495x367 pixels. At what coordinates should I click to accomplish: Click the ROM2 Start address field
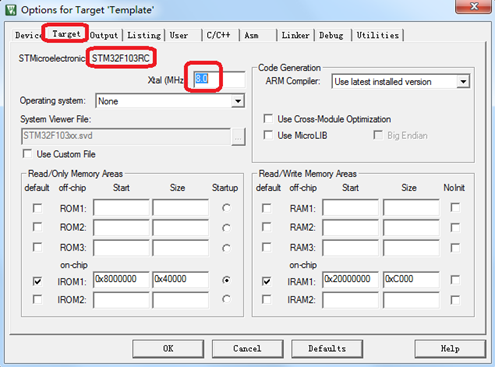click(x=121, y=228)
